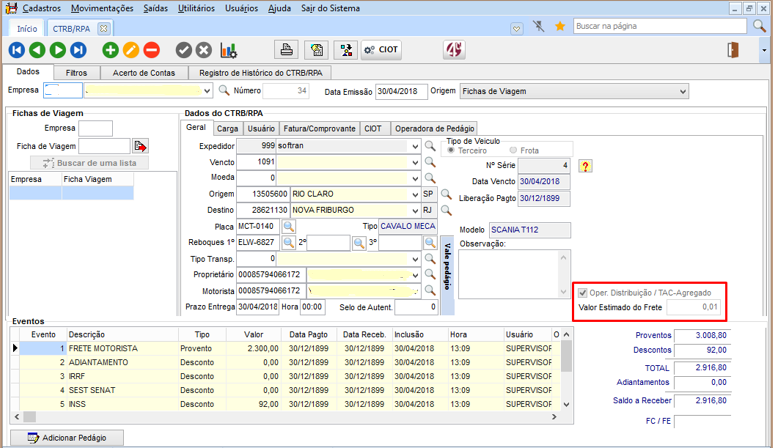Click search magnifier next to Placa field
This screenshot has height=448, width=773.
pos(288,227)
